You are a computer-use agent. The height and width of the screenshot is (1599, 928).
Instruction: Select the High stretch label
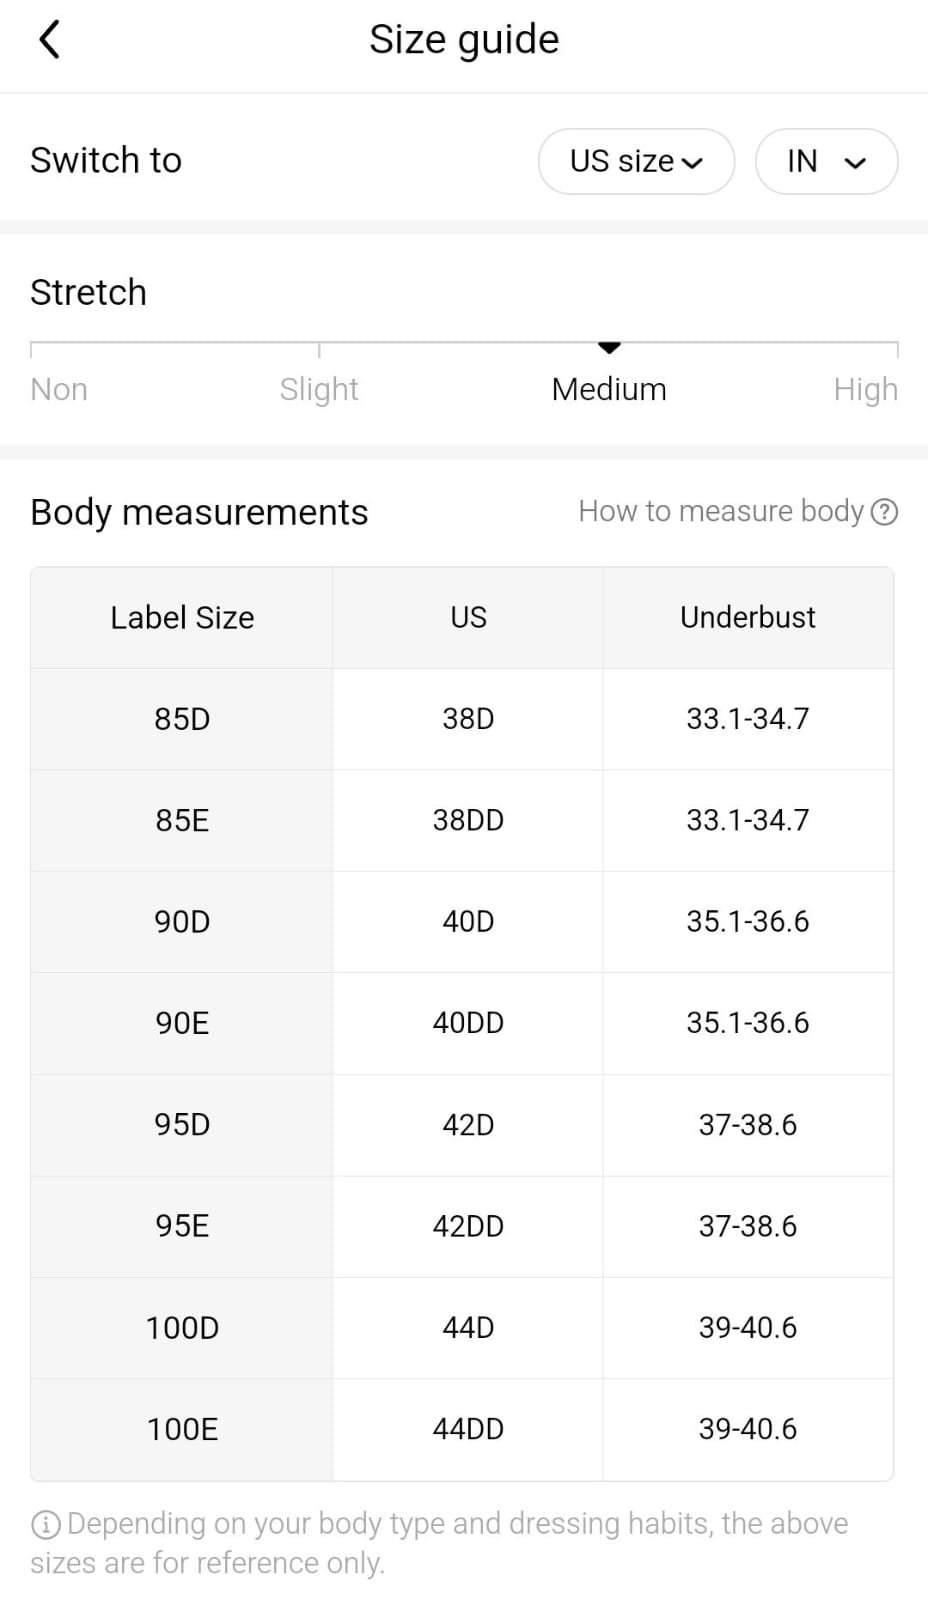pyautogui.click(x=865, y=389)
